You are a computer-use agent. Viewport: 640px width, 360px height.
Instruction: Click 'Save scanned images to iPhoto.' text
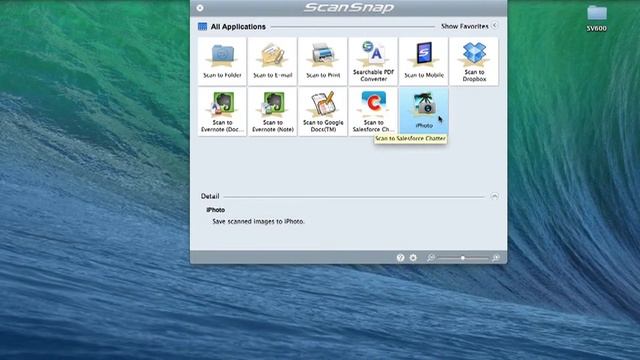(x=258, y=222)
